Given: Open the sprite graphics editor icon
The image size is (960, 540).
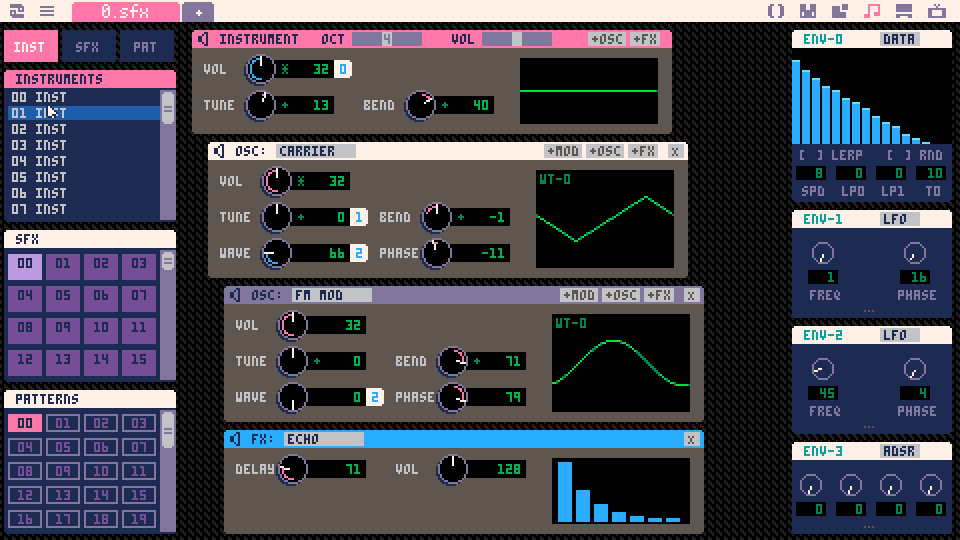Looking at the screenshot, I should pos(808,11).
